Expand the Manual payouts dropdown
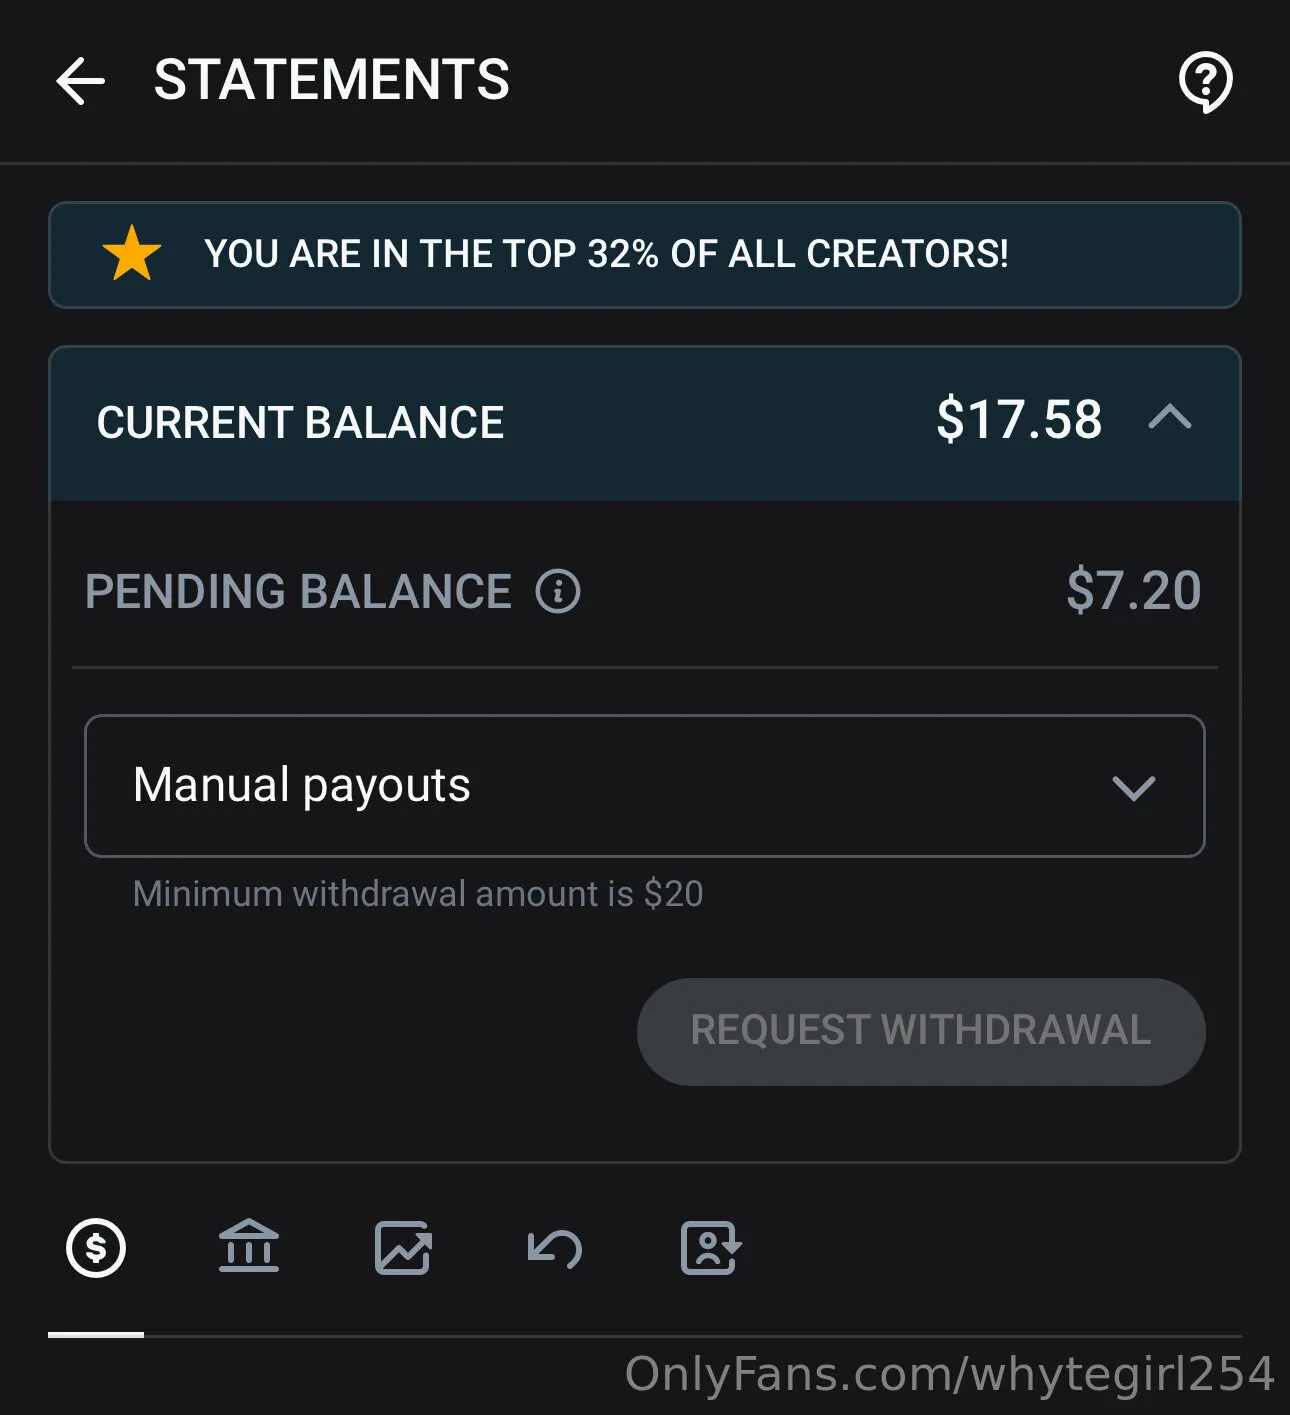Screen dimensions: 1290x1415 point(645,786)
